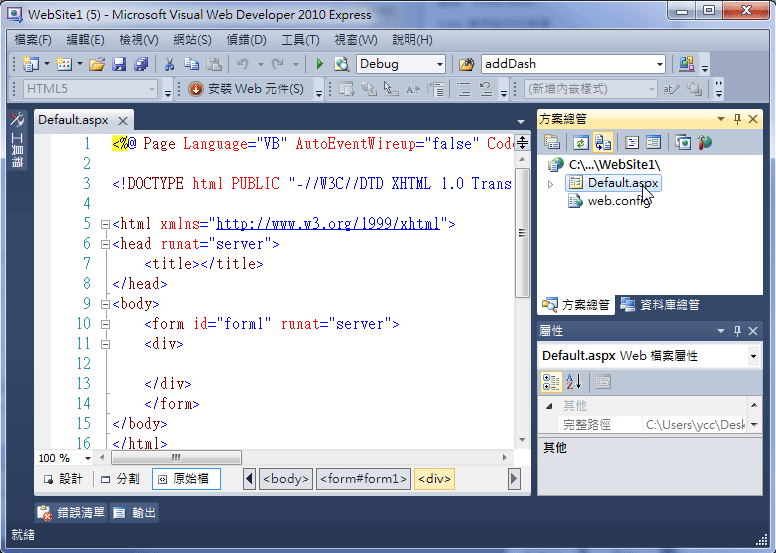776x553 pixels.
Task: Click the View Code icon in Solution Explorer
Action: (632, 143)
